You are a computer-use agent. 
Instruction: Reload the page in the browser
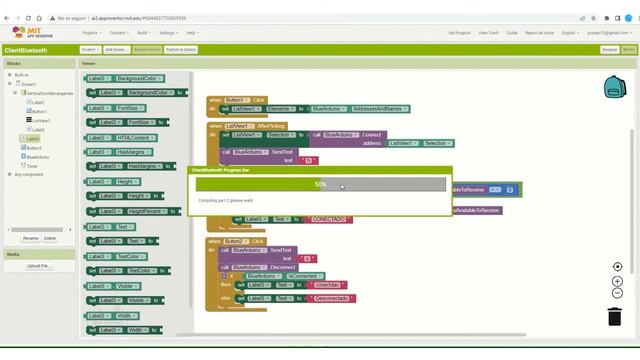28,18
